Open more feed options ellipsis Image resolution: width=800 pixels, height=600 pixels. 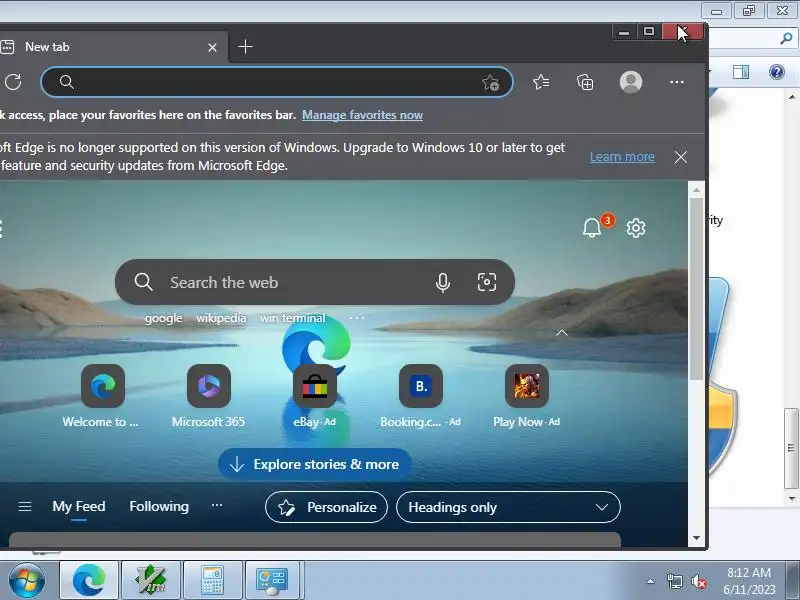pyautogui.click(x=217, y=505)
